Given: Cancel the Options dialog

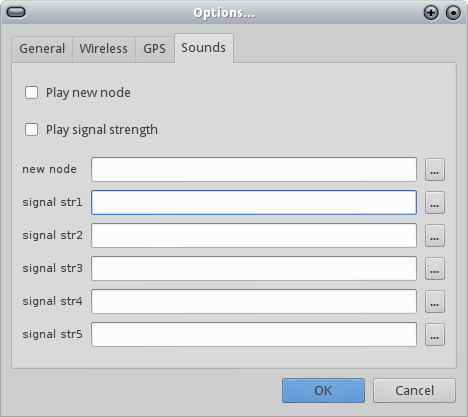Looking at the screenshot, I should point(414,390).
